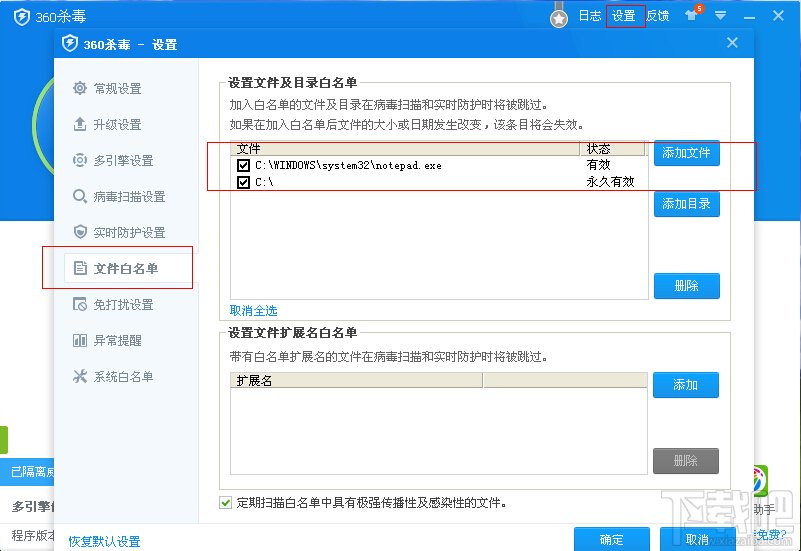This screenshot has width=801, height=551.
Task: Click the medal star icon in title bar
Action: tap(559, 19)
